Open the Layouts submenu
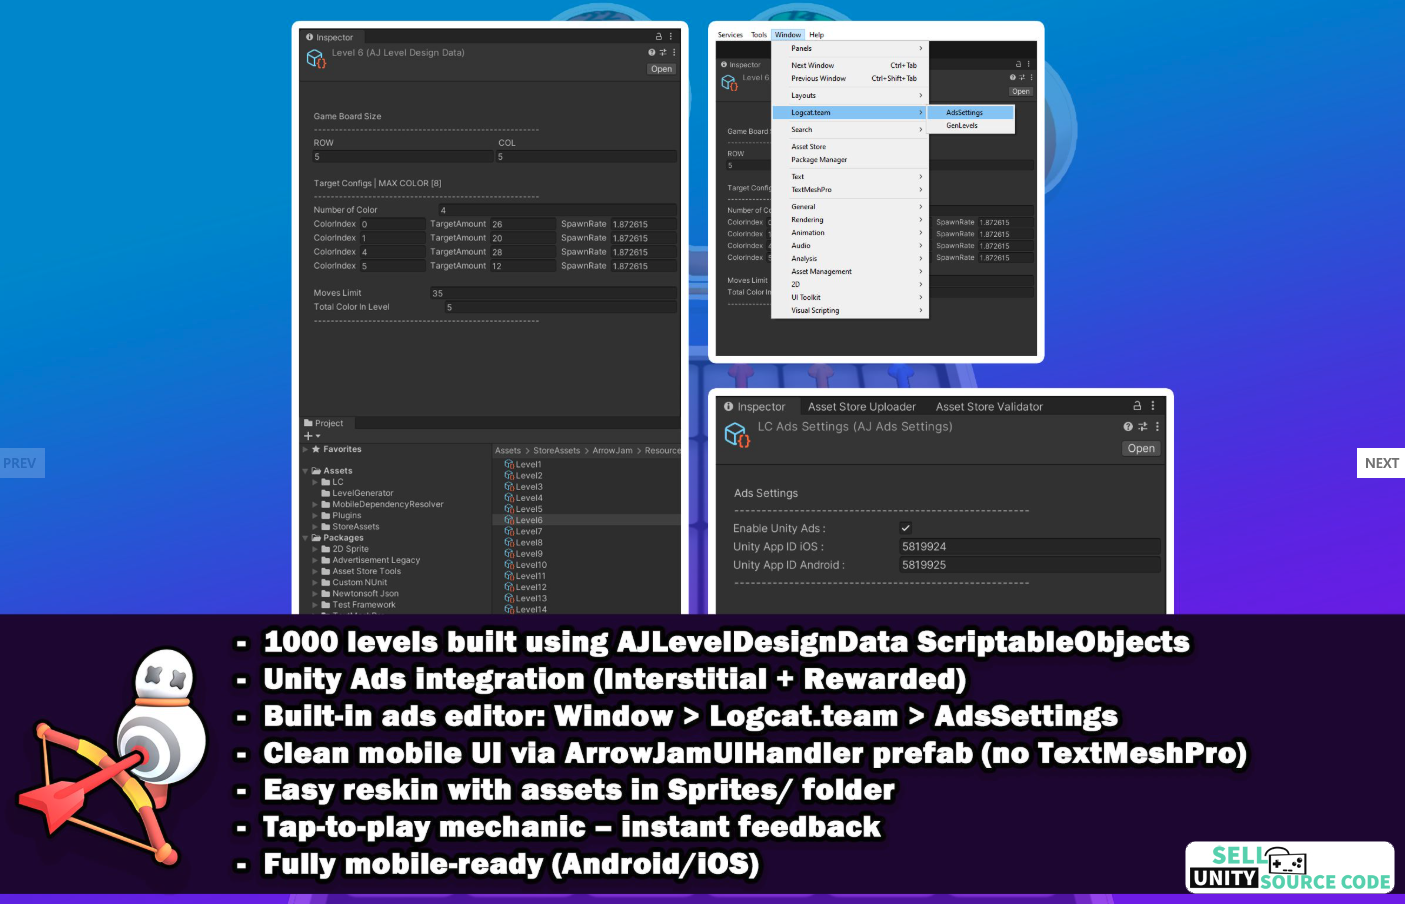This screenshot has width=1405, height=904. (850, 96)
